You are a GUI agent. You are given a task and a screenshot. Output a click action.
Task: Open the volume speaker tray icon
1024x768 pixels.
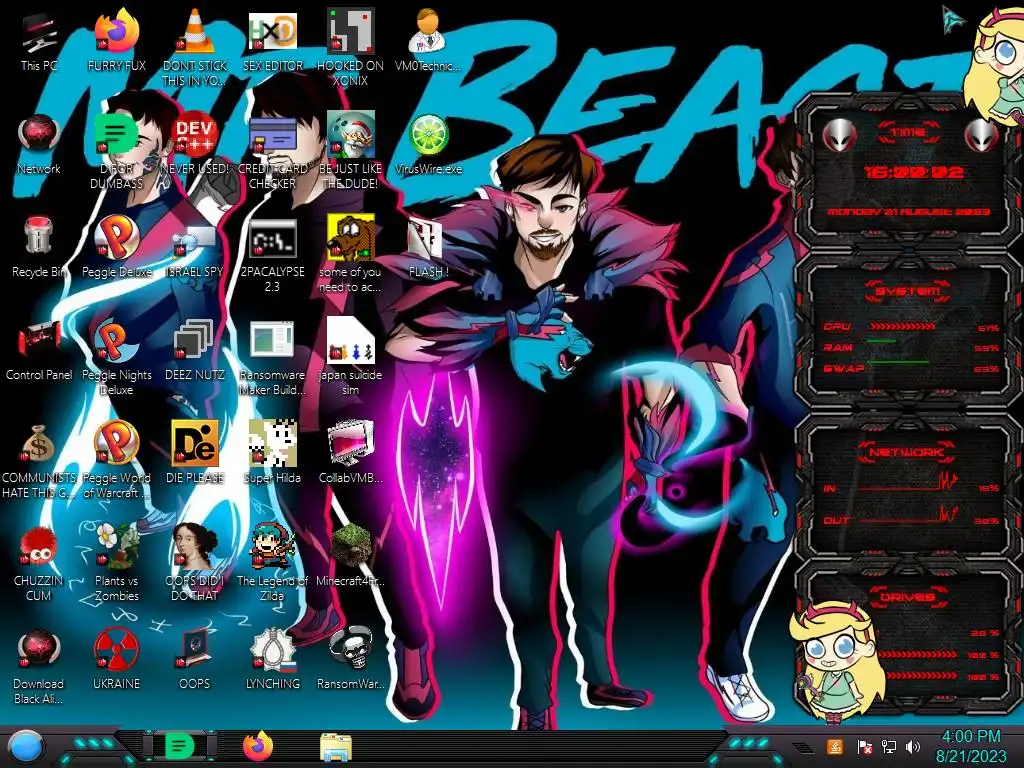[913, 746]
